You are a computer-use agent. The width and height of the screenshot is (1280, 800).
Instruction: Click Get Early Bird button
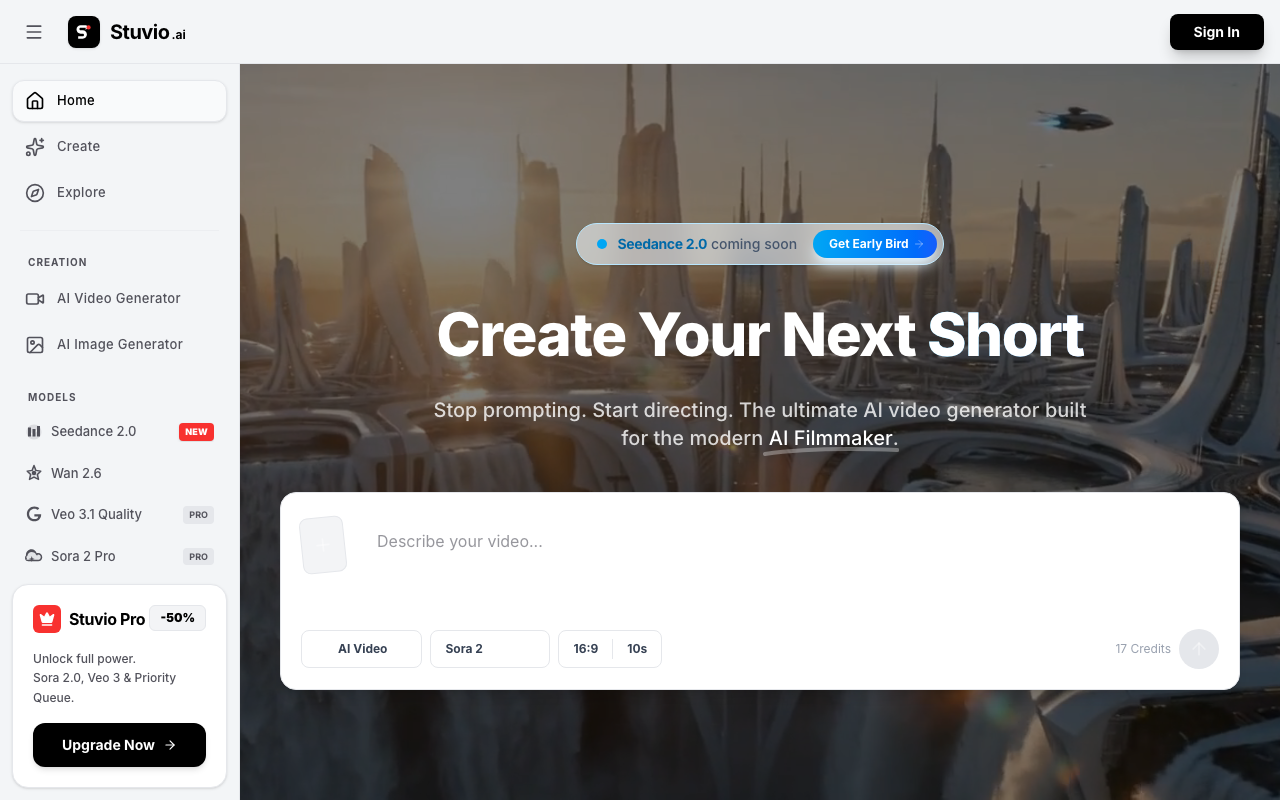(x=875, y=244)
